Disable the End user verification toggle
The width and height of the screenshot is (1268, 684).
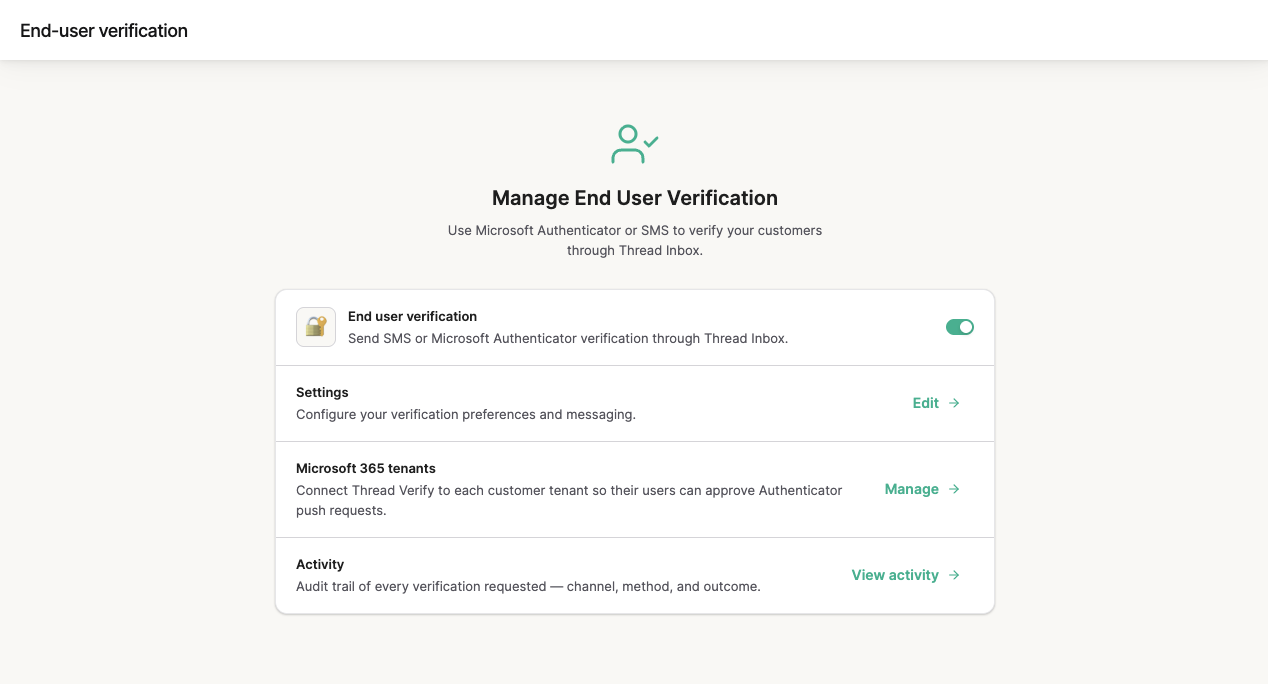coord(960,327)
